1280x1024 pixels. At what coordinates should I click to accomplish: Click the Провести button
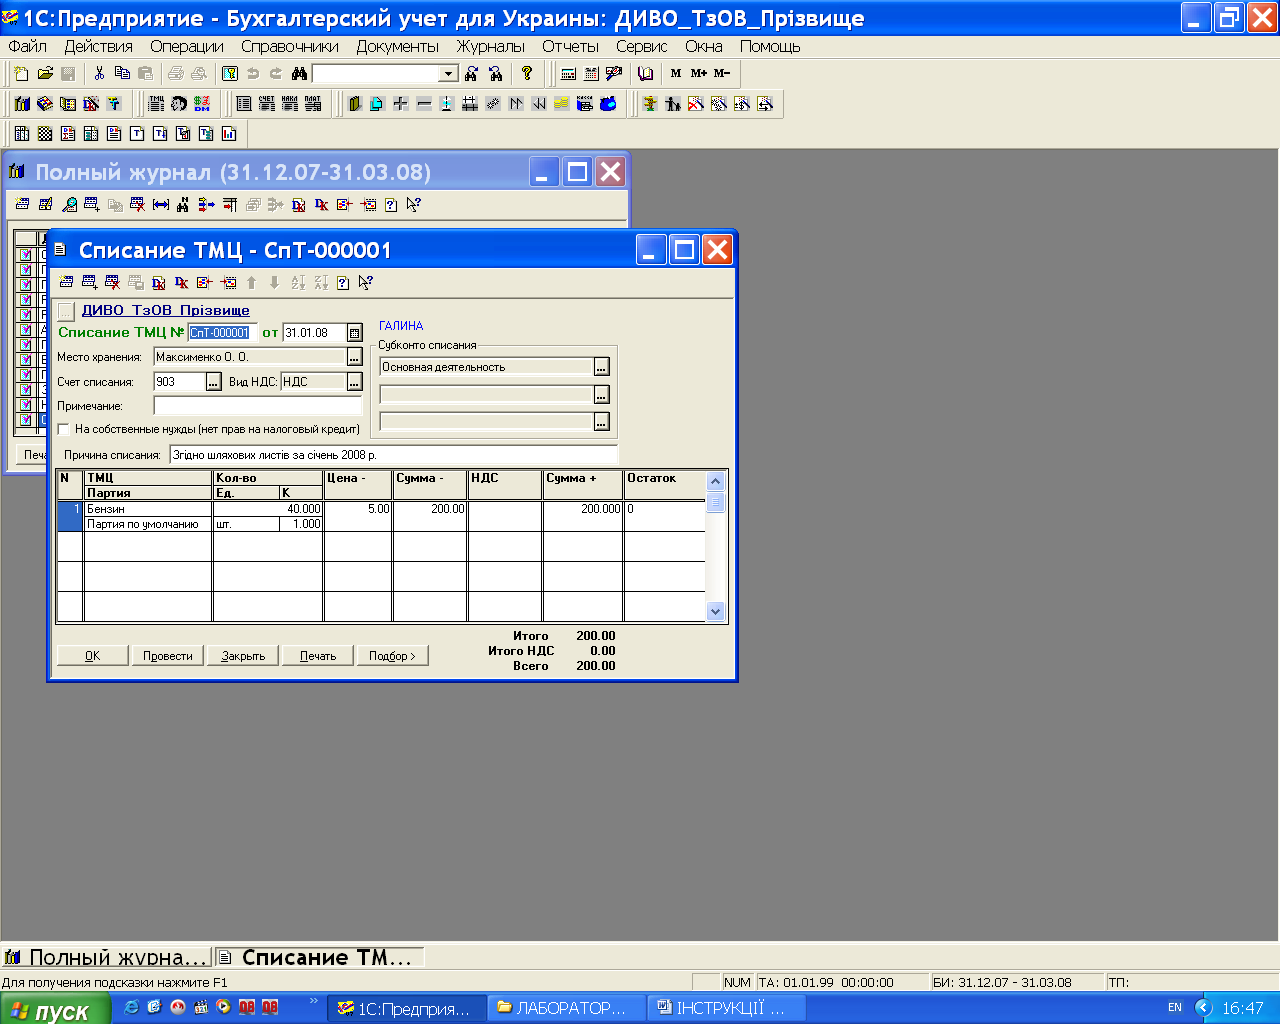point(168,656)
